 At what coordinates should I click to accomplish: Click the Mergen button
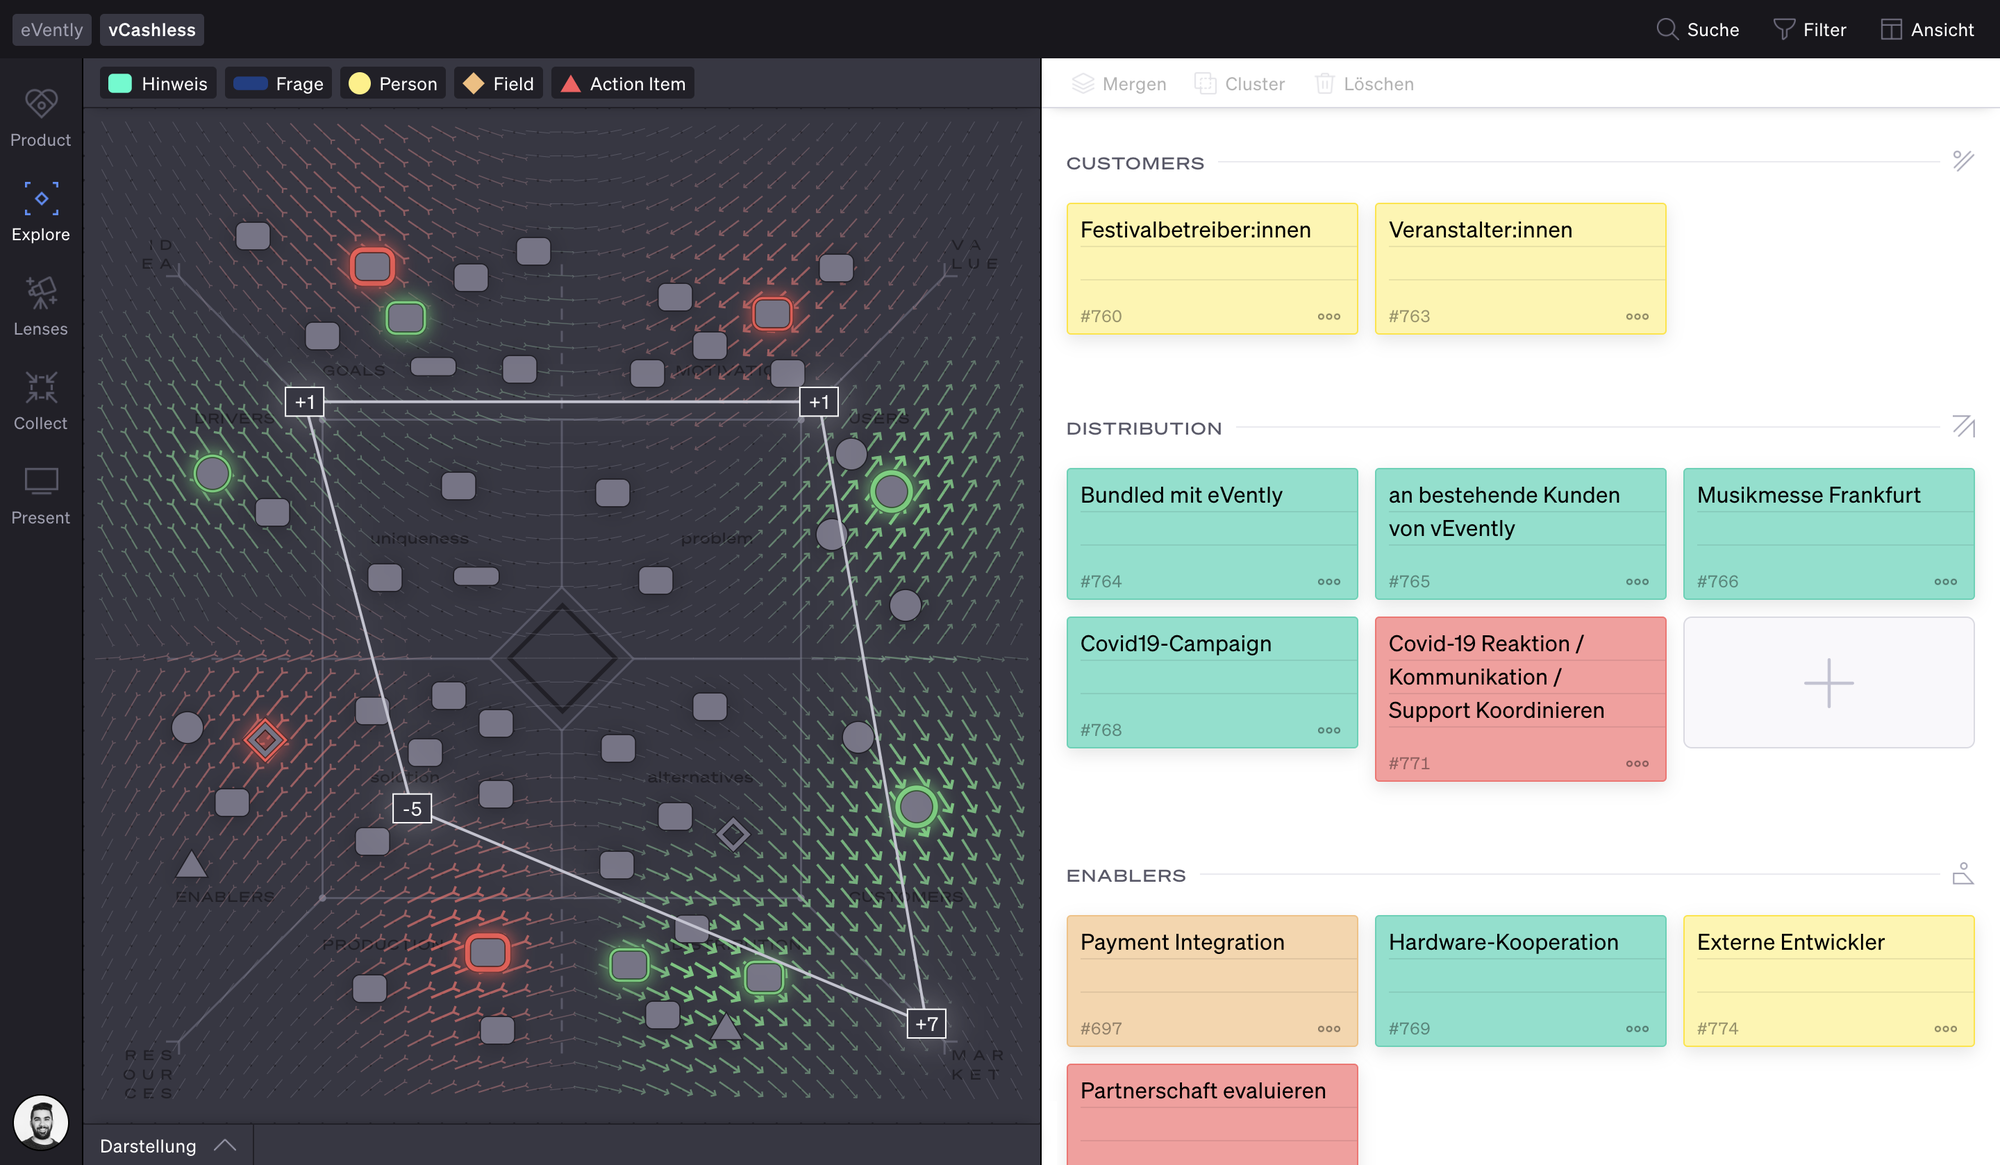coord(1119,84)
